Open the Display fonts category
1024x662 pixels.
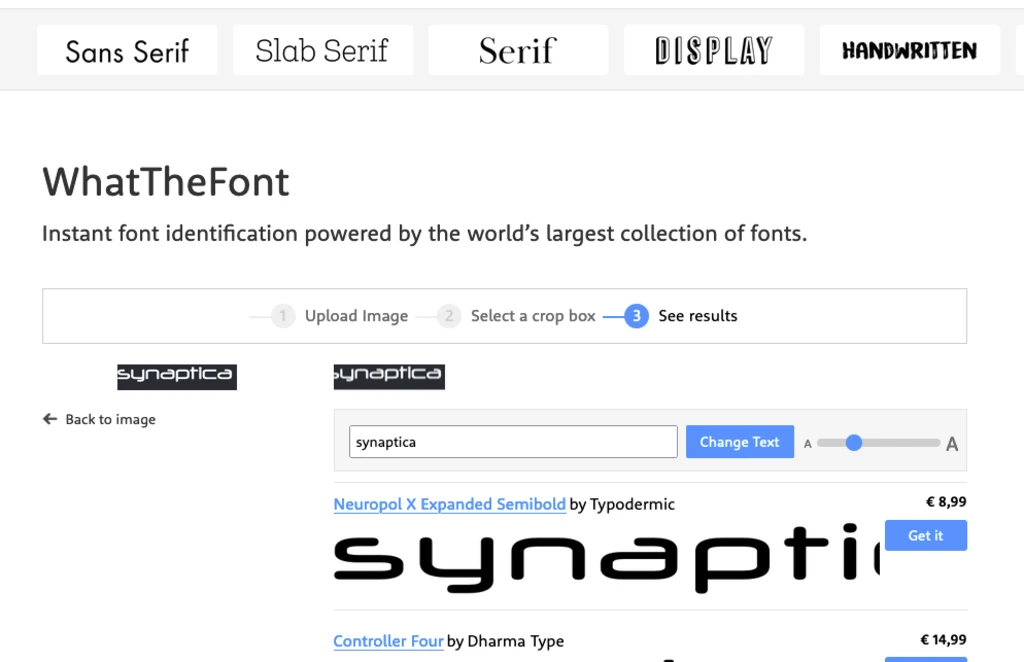713,49
